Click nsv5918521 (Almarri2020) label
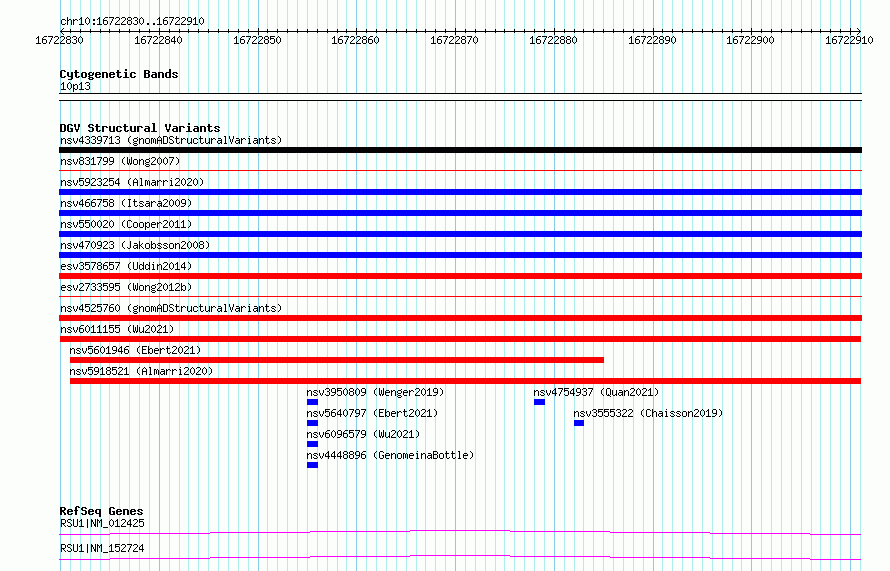Viewport: 890px width, 571px height. click(x=141, y=371)
